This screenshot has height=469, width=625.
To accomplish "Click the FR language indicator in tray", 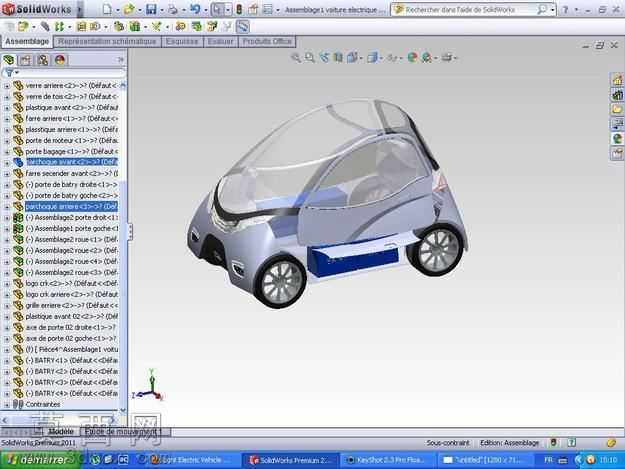I will click(x=548, y=460).
